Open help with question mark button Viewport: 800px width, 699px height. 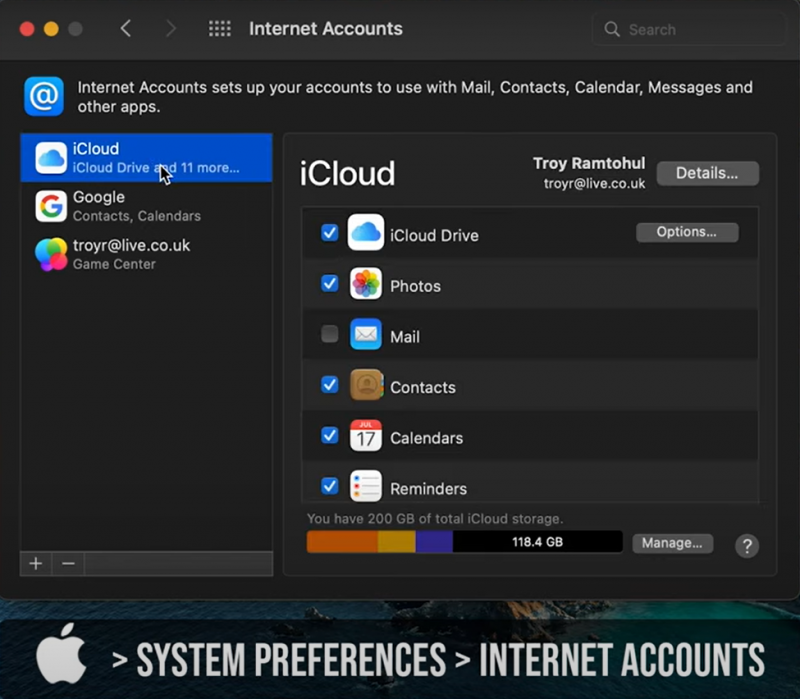pyautogui.click(x=747, y=546)
